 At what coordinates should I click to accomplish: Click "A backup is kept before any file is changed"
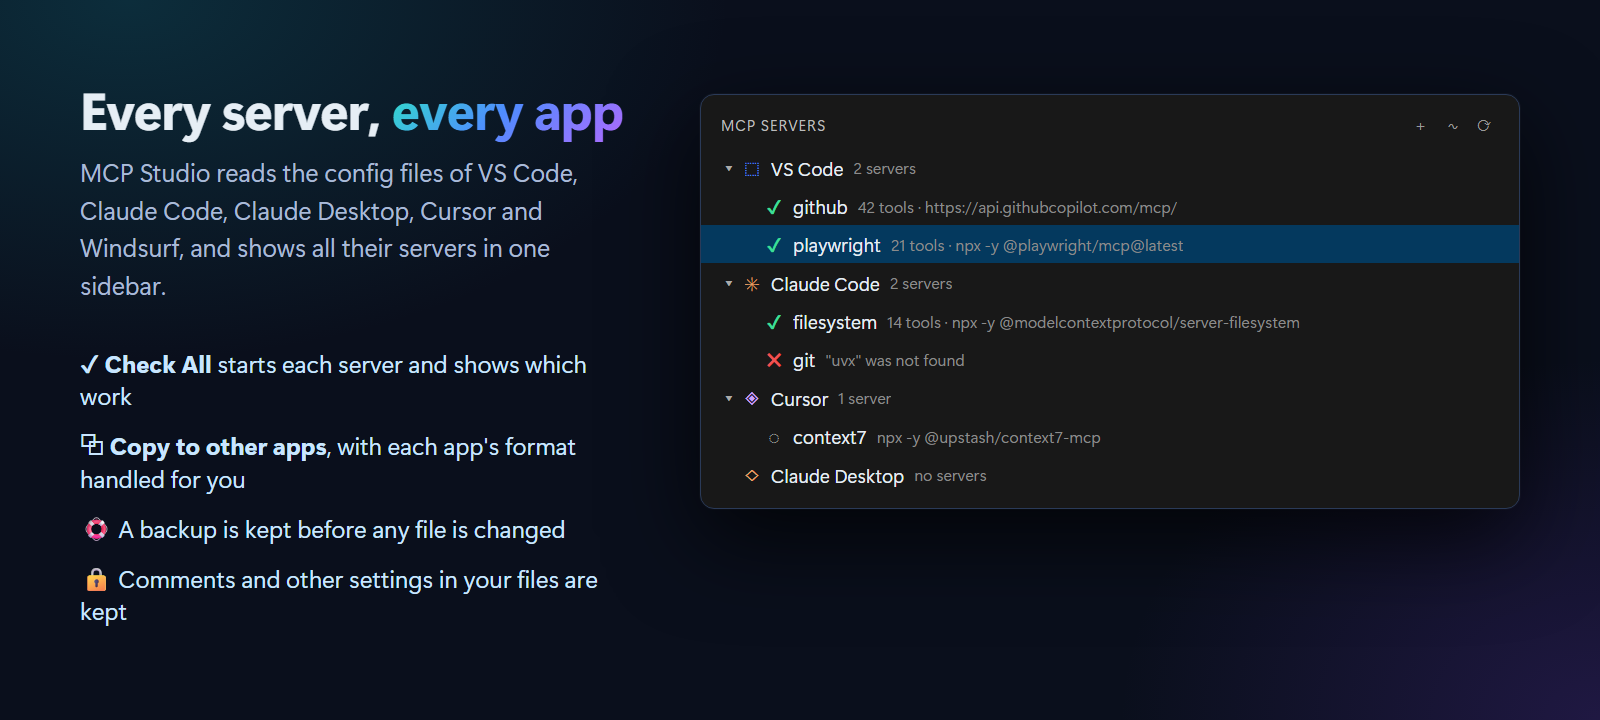342,530
